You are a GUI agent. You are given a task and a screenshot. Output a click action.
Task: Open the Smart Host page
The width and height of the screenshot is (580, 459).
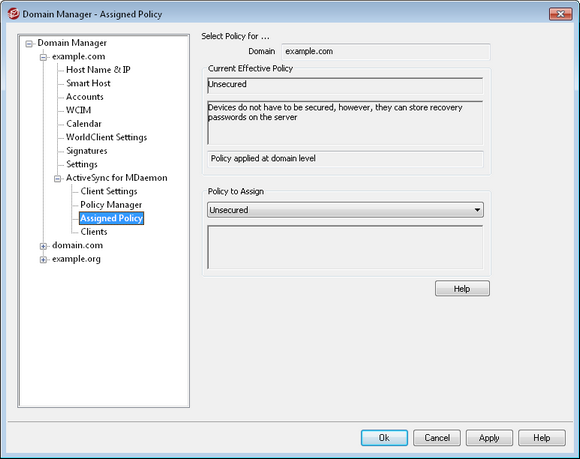88,83
